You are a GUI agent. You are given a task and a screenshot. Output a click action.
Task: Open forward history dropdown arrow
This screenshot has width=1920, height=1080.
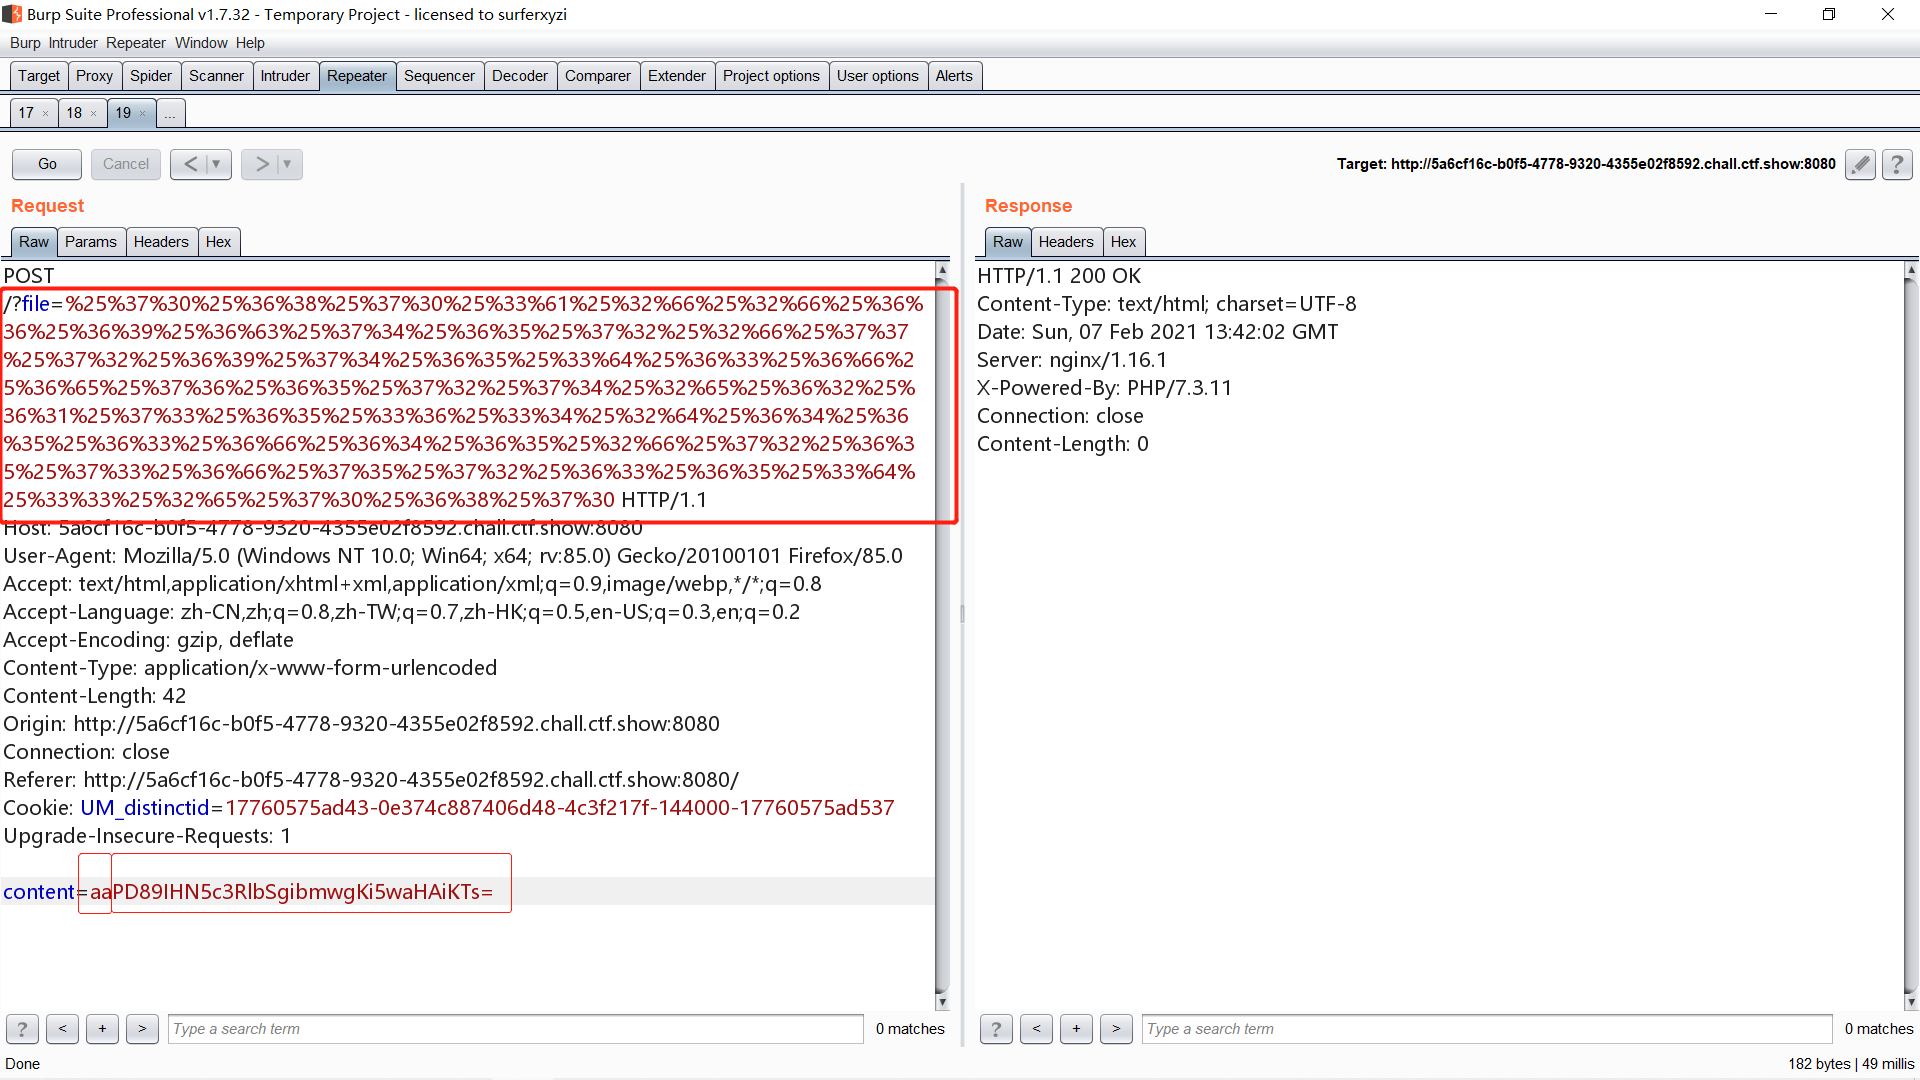point(288,164)
